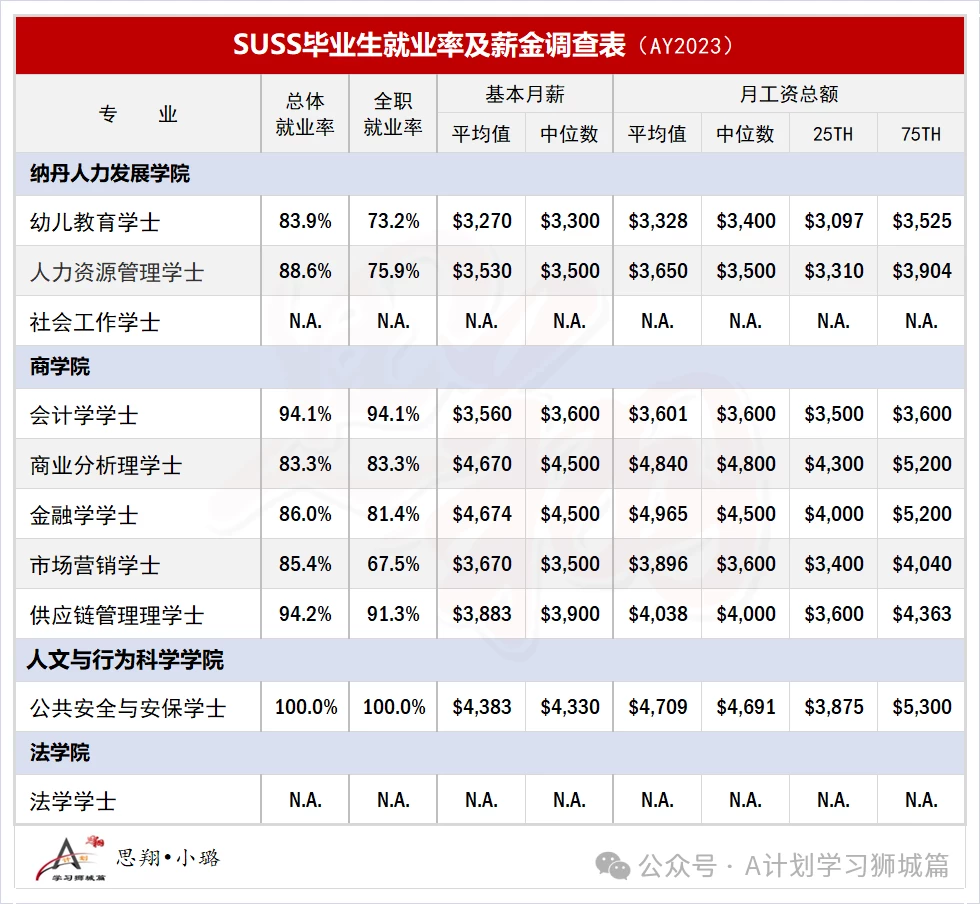
Task: Click the $3,270 salary cell
Action: tap(481, 221)
